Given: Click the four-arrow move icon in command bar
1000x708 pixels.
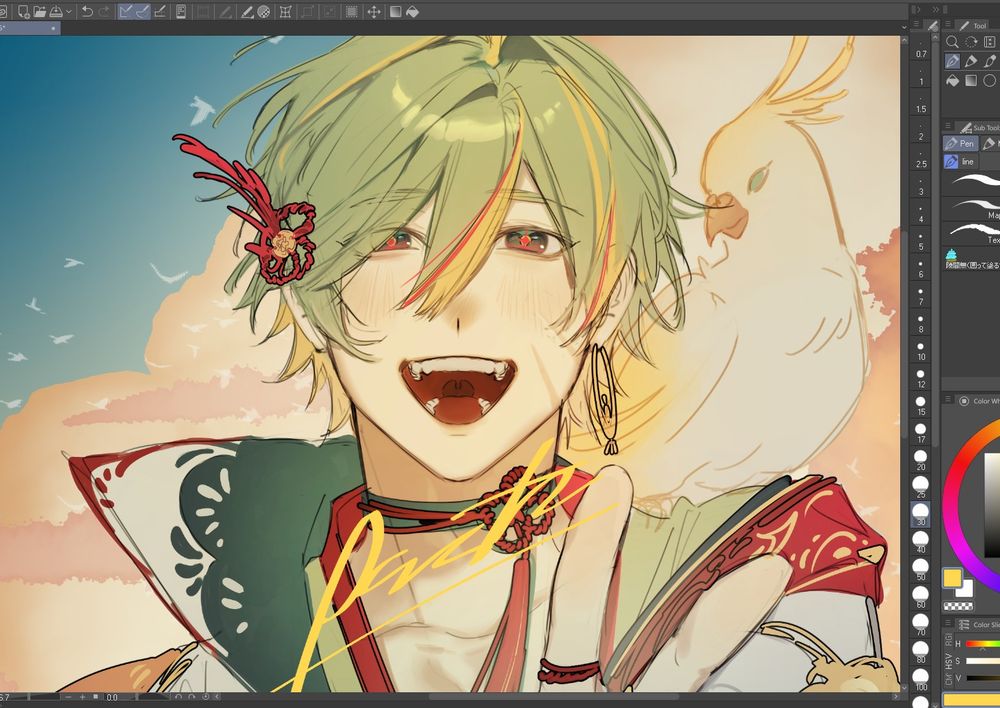Looking at the screenshot, I should coord(374,11).
